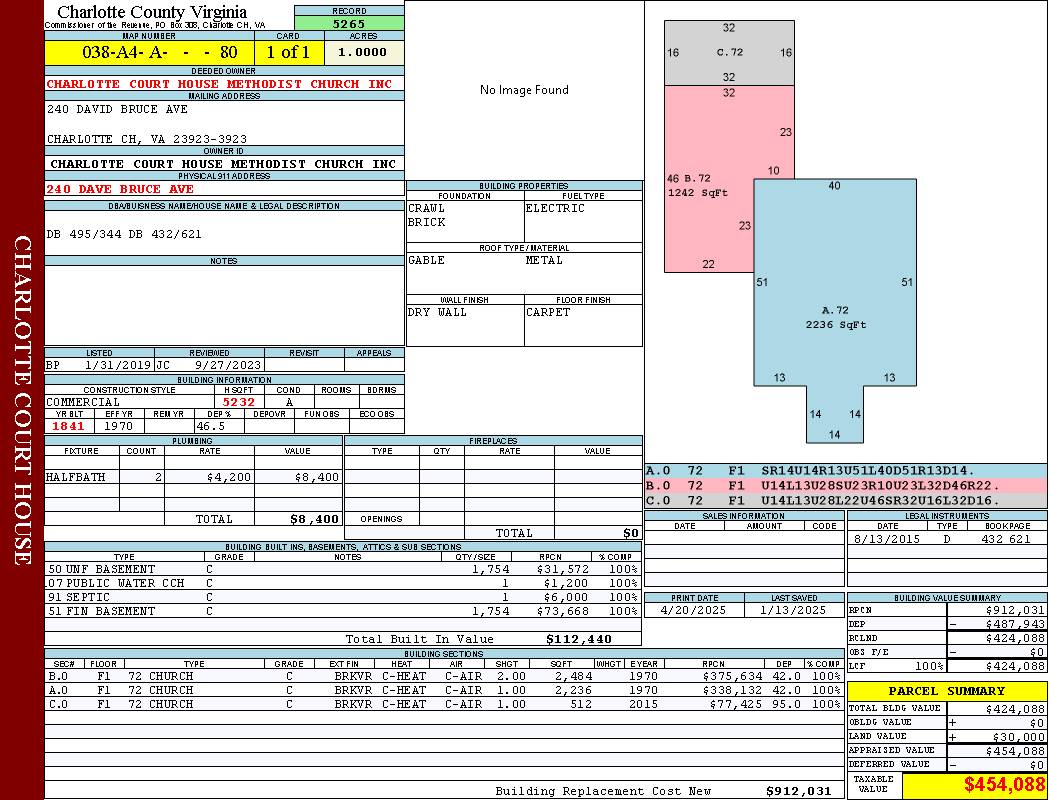Click the No Image Found placeholder
Screen dimensions: 1050x800
pyautogui.click(x=524, y=90)
